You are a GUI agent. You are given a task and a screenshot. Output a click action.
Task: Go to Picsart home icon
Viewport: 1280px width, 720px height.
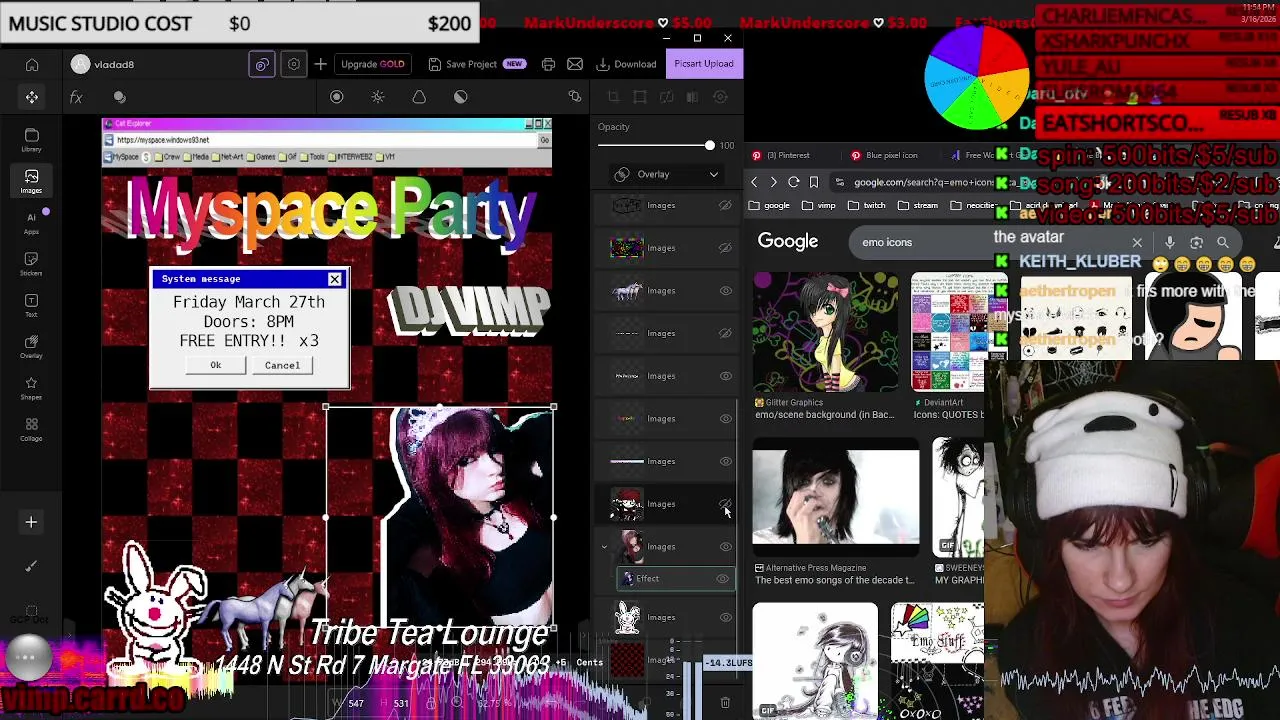tap(32, 65)
